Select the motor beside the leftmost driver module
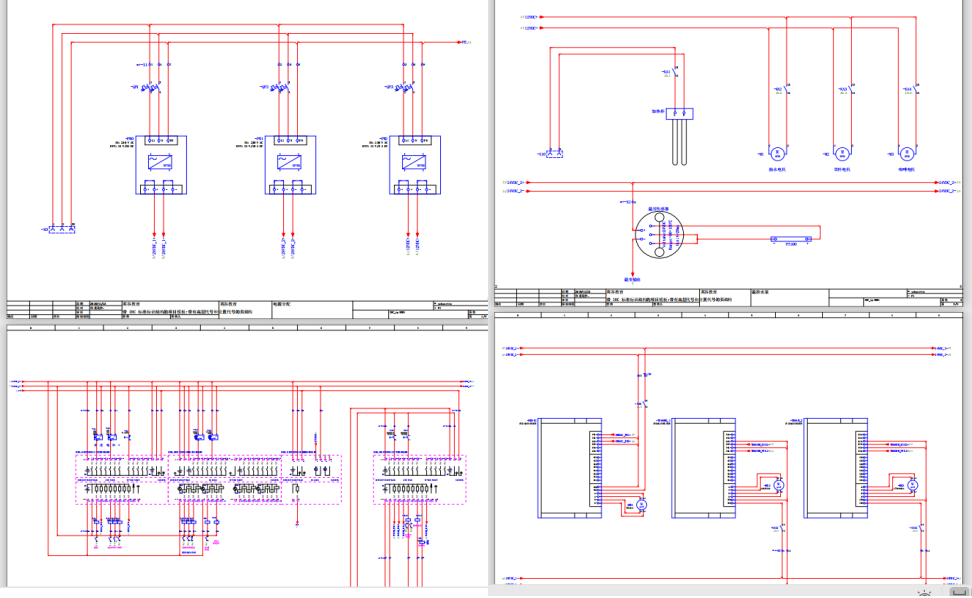Viewport: 972px width, 598px height. click(643, 505)
